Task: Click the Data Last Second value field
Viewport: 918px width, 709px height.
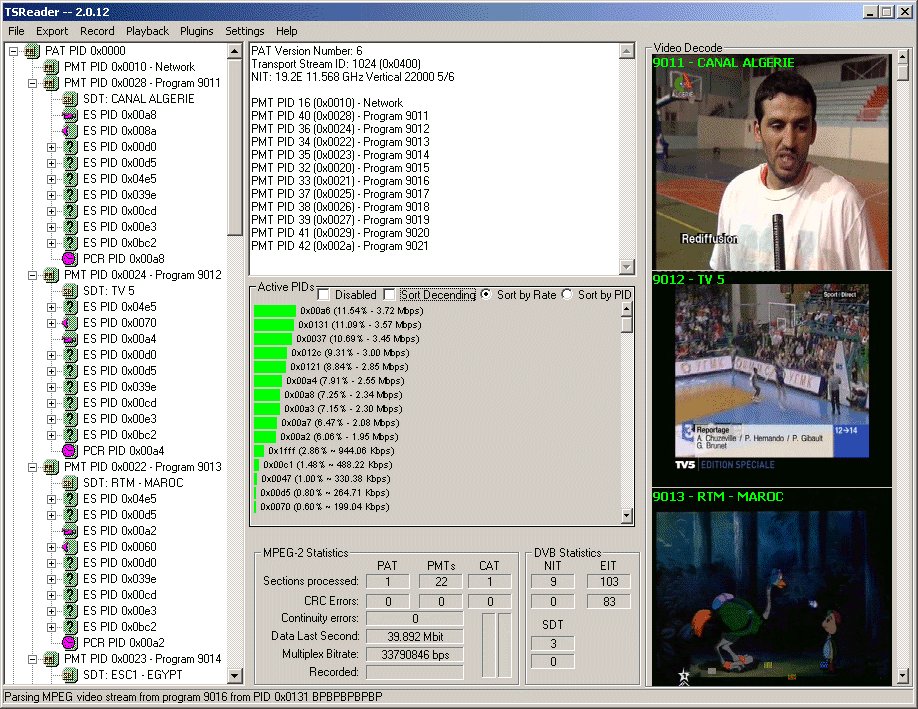Action: (x=415, y=636)
